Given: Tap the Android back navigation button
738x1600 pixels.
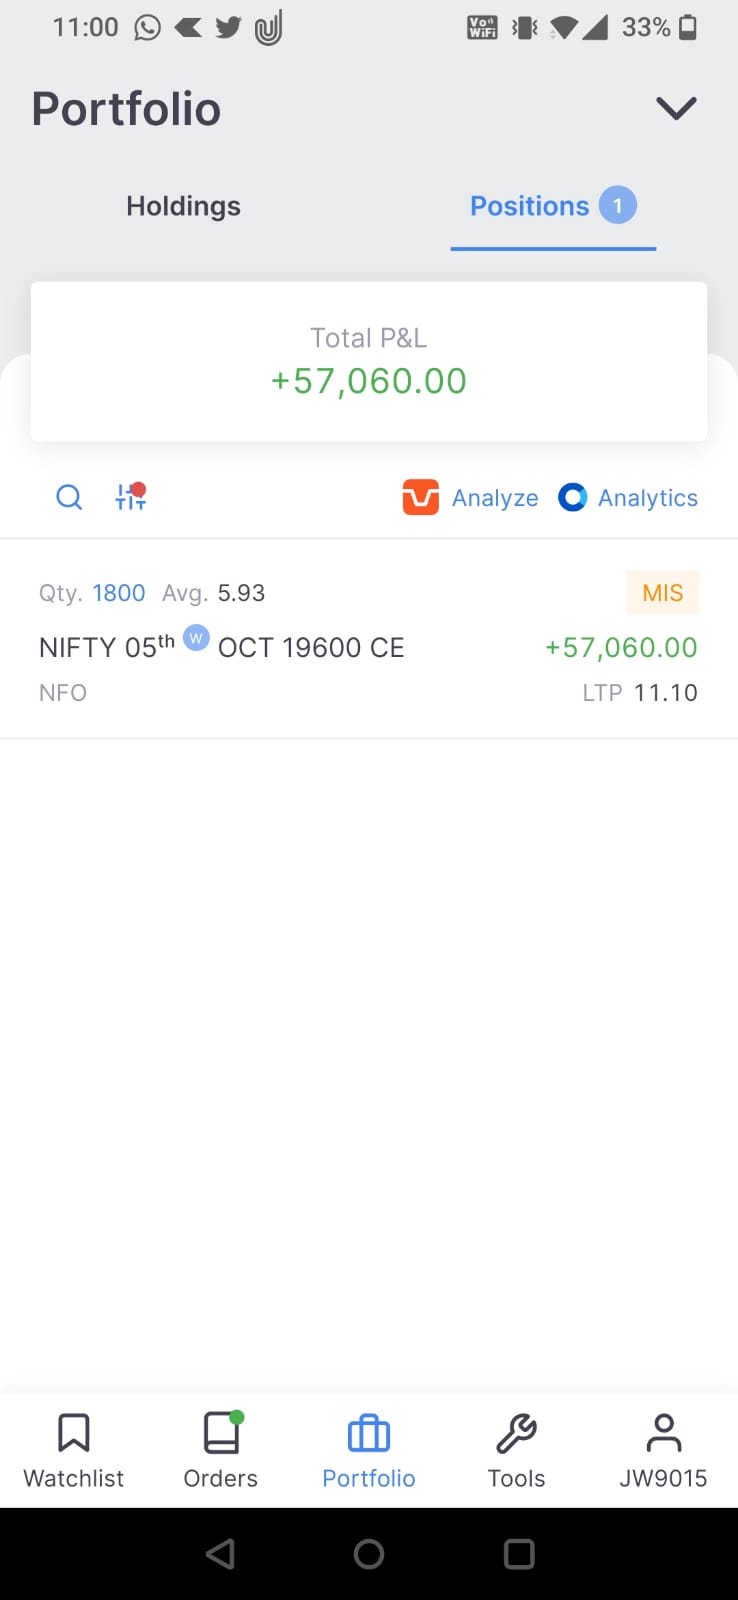Looking at the screenshot, I should (x=220, y=1553).
